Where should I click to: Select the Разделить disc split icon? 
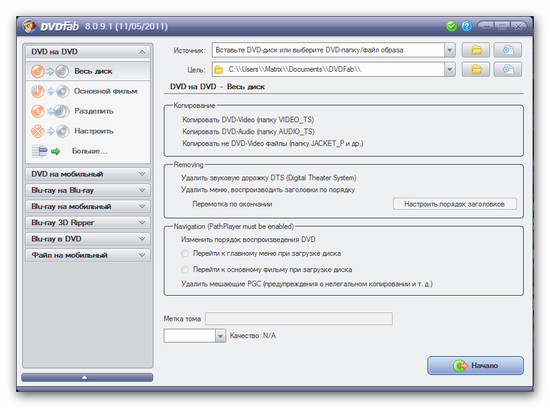pyautogui.click(x=49, y=111)
